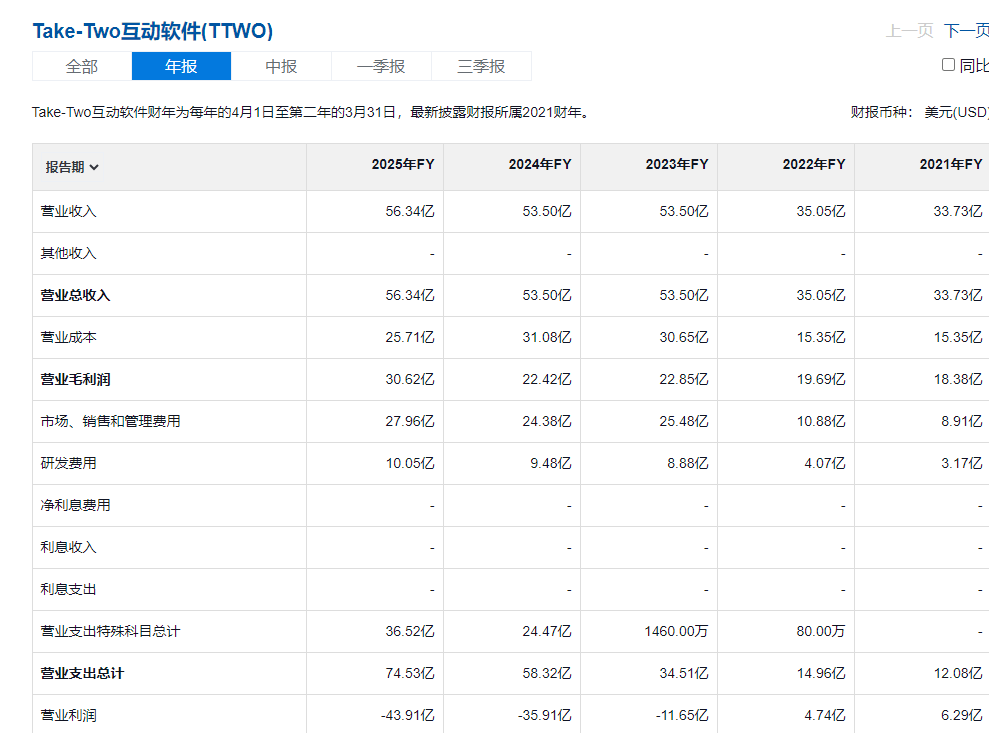Click the 2021年FY column header
This screenshot has height=733, width=989.
pos(951,164)
